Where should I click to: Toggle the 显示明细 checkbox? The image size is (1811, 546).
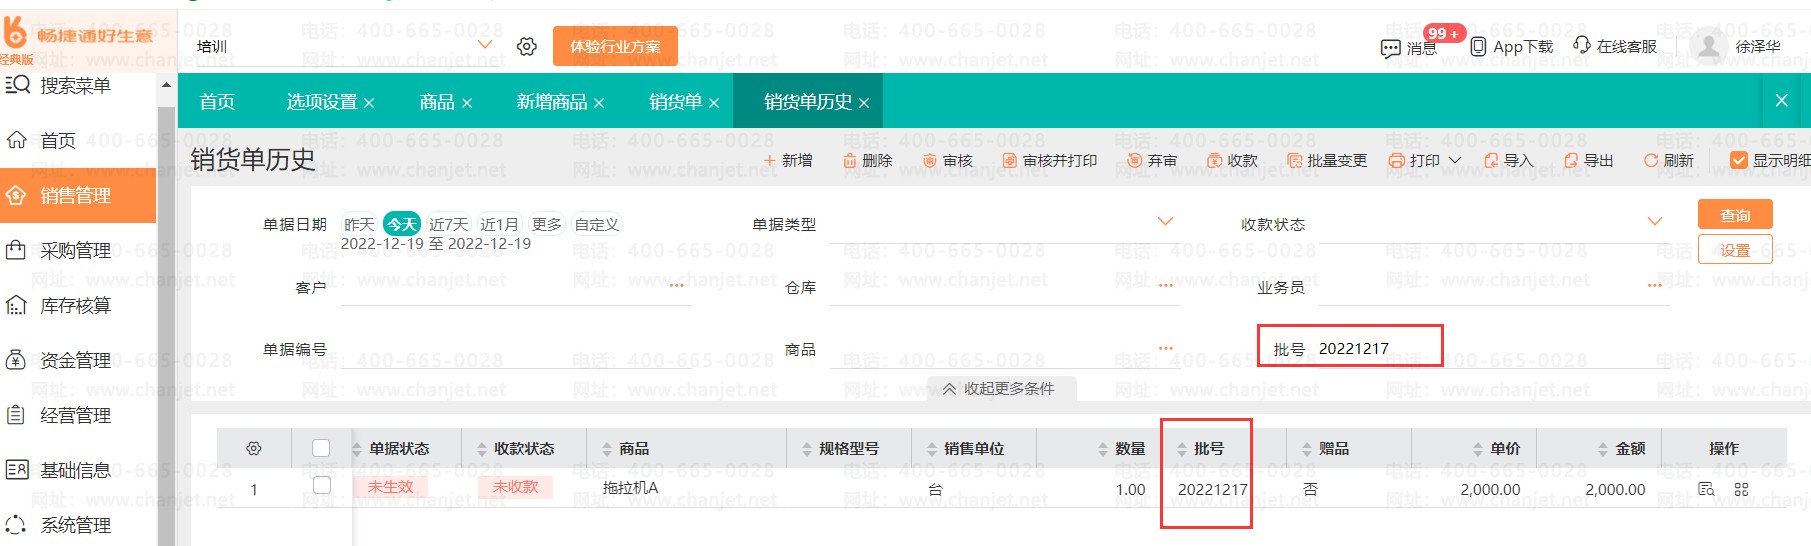pyautogui.click(x=1739, y=160)
